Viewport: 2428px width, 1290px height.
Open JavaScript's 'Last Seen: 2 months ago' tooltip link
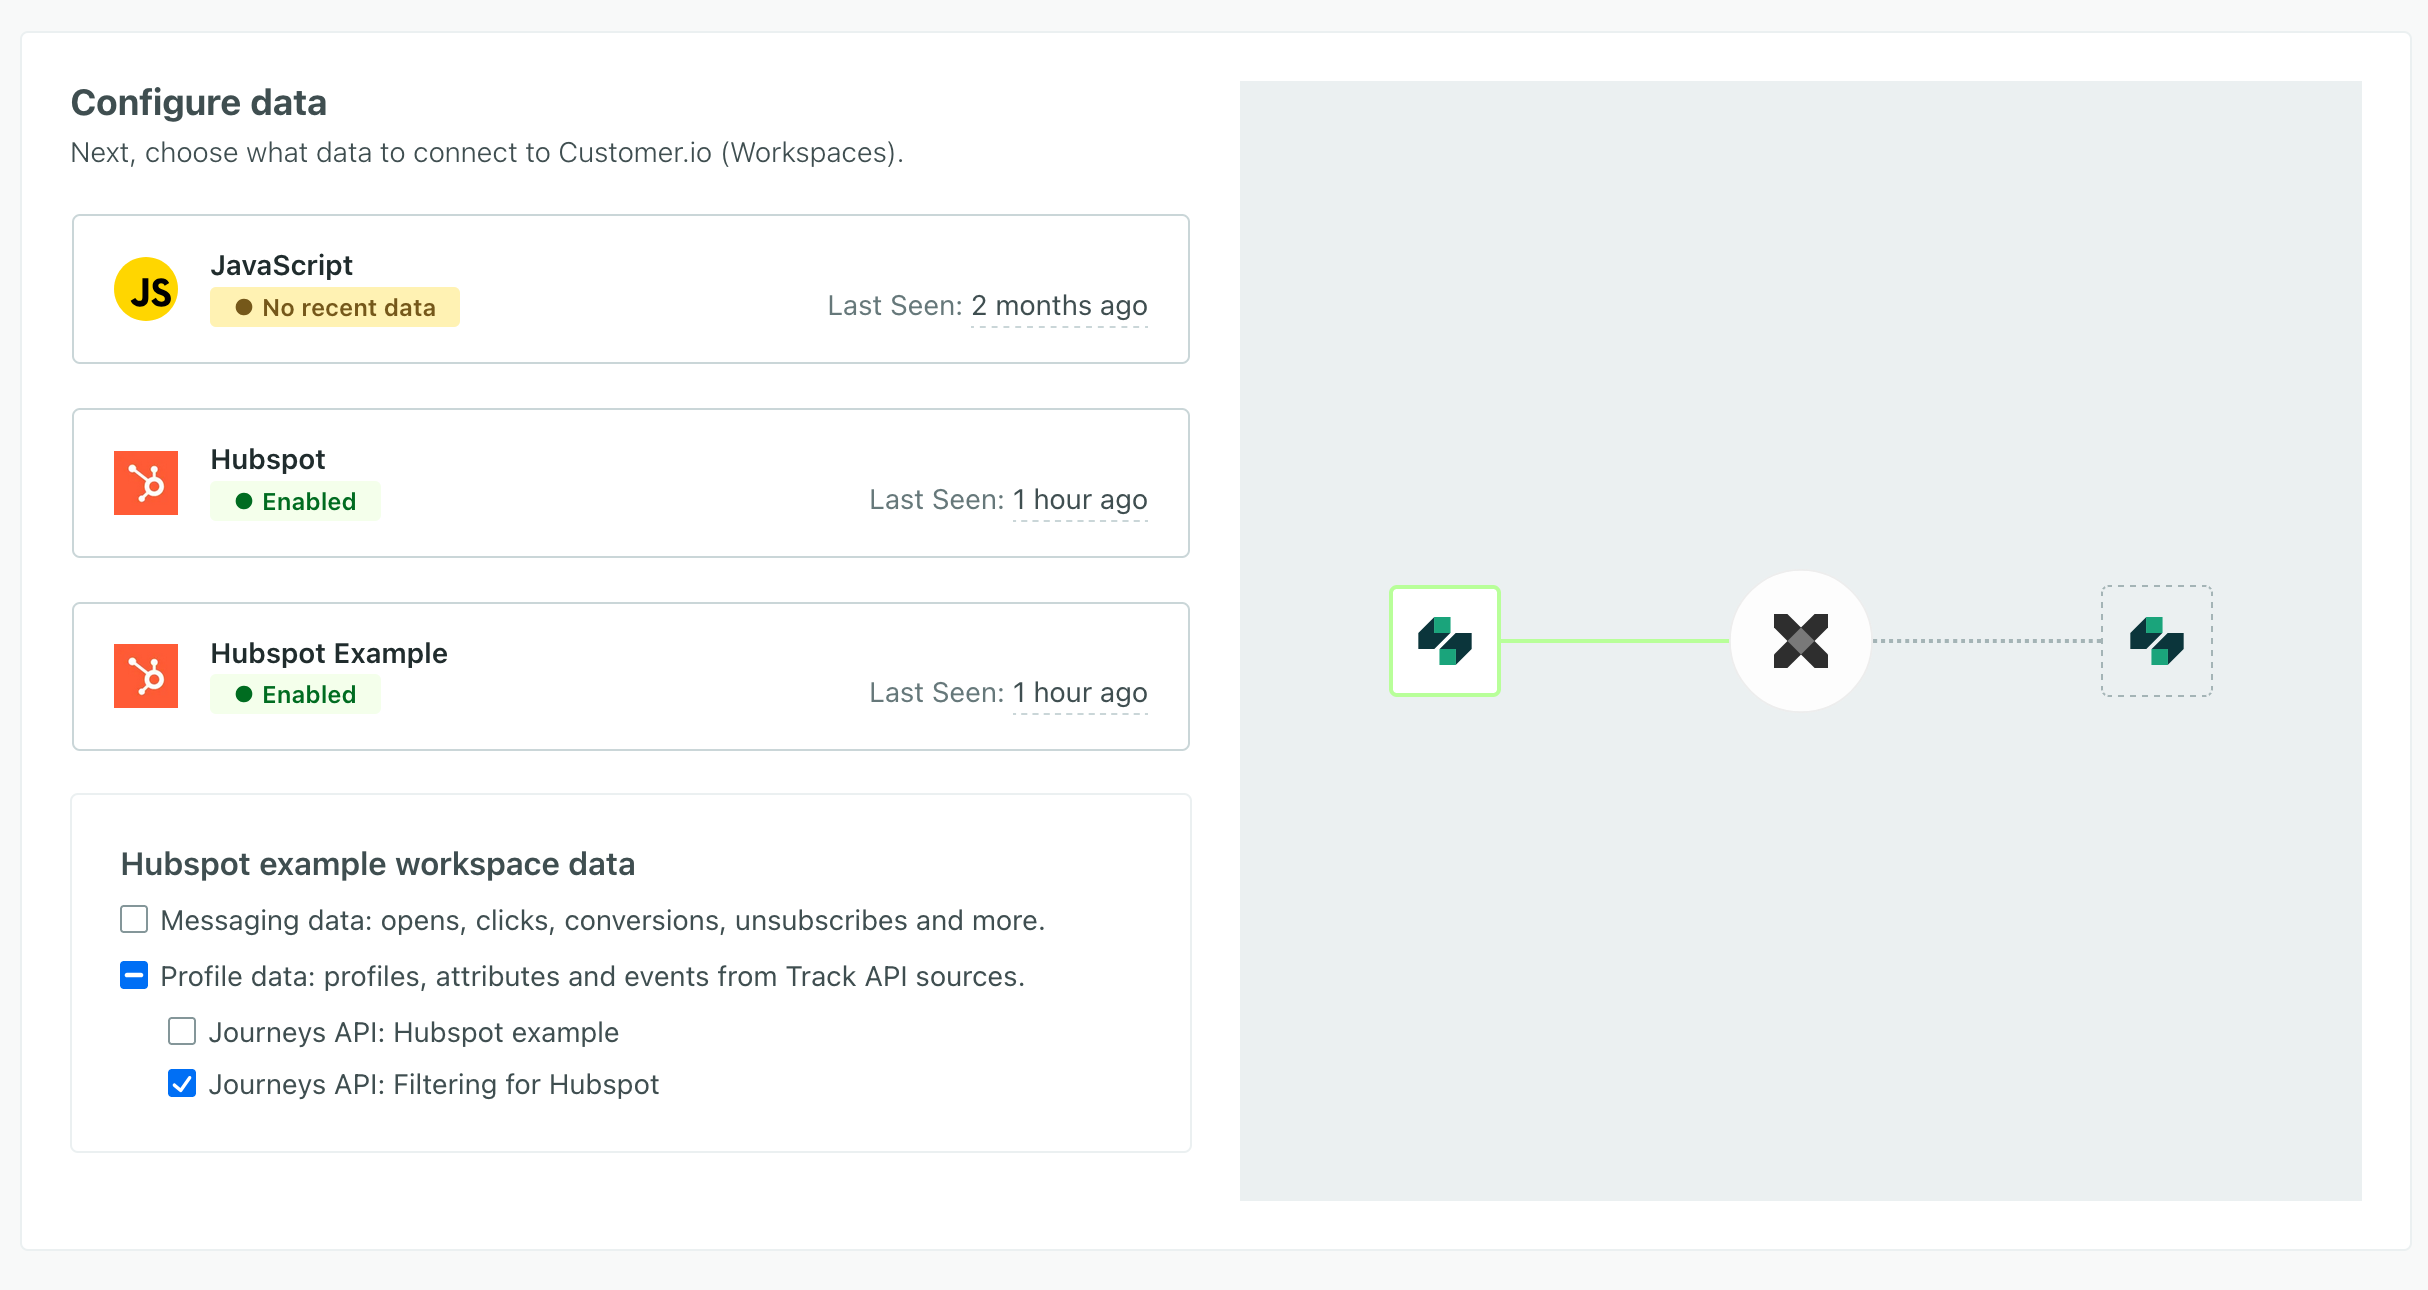point(1058,306)
